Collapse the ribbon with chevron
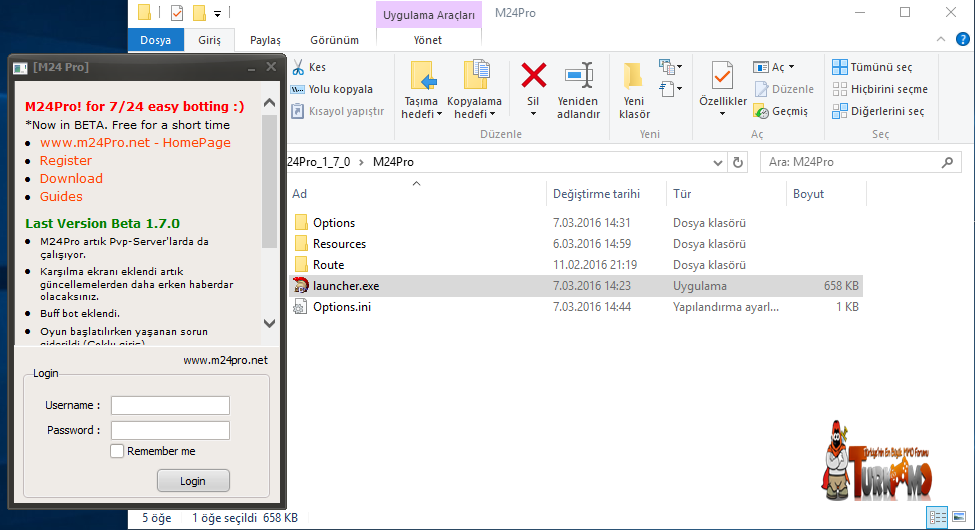Screen dimensions: 975x530 tap(941, 39)
